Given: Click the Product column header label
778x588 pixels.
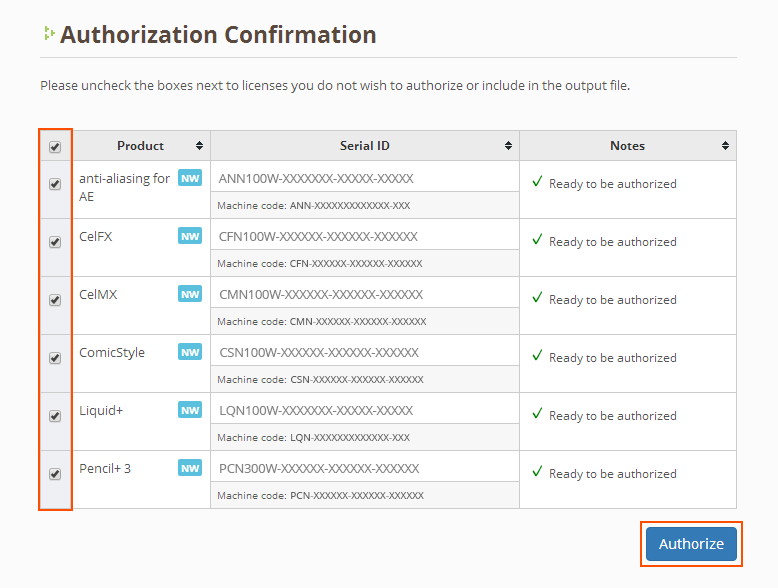Looking at the screenshot, I should 140,146.
